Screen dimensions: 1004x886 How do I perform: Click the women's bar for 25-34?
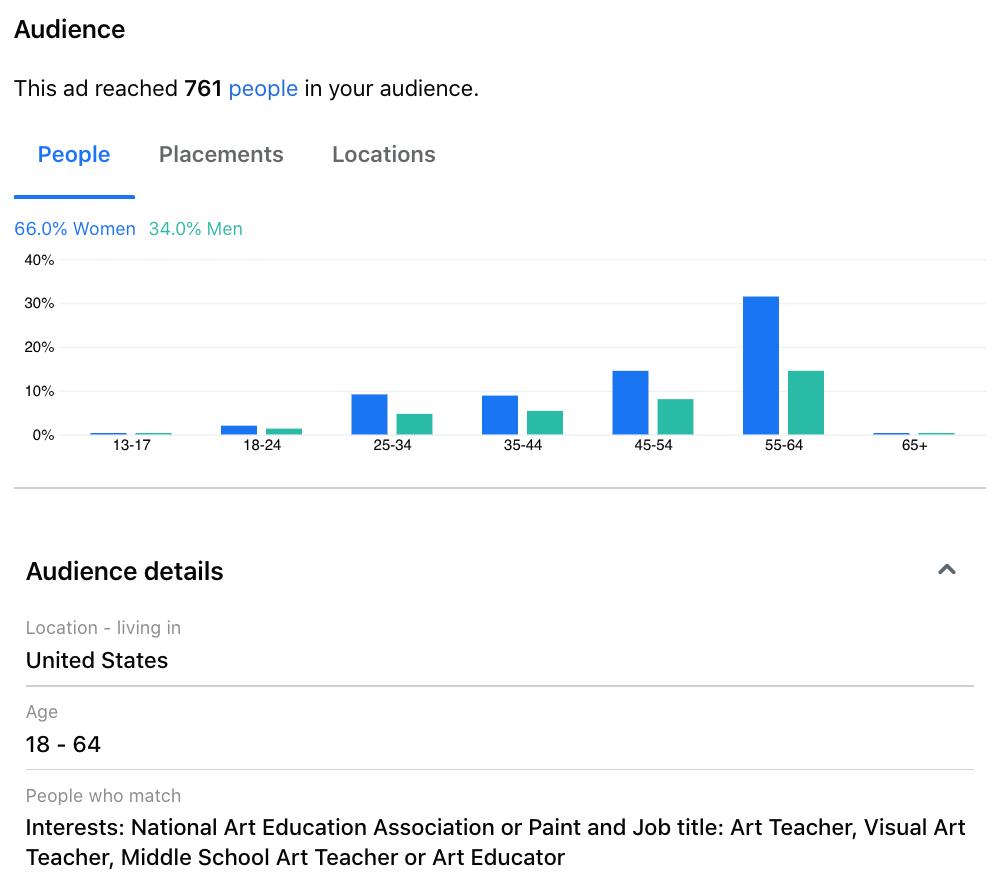369,414
